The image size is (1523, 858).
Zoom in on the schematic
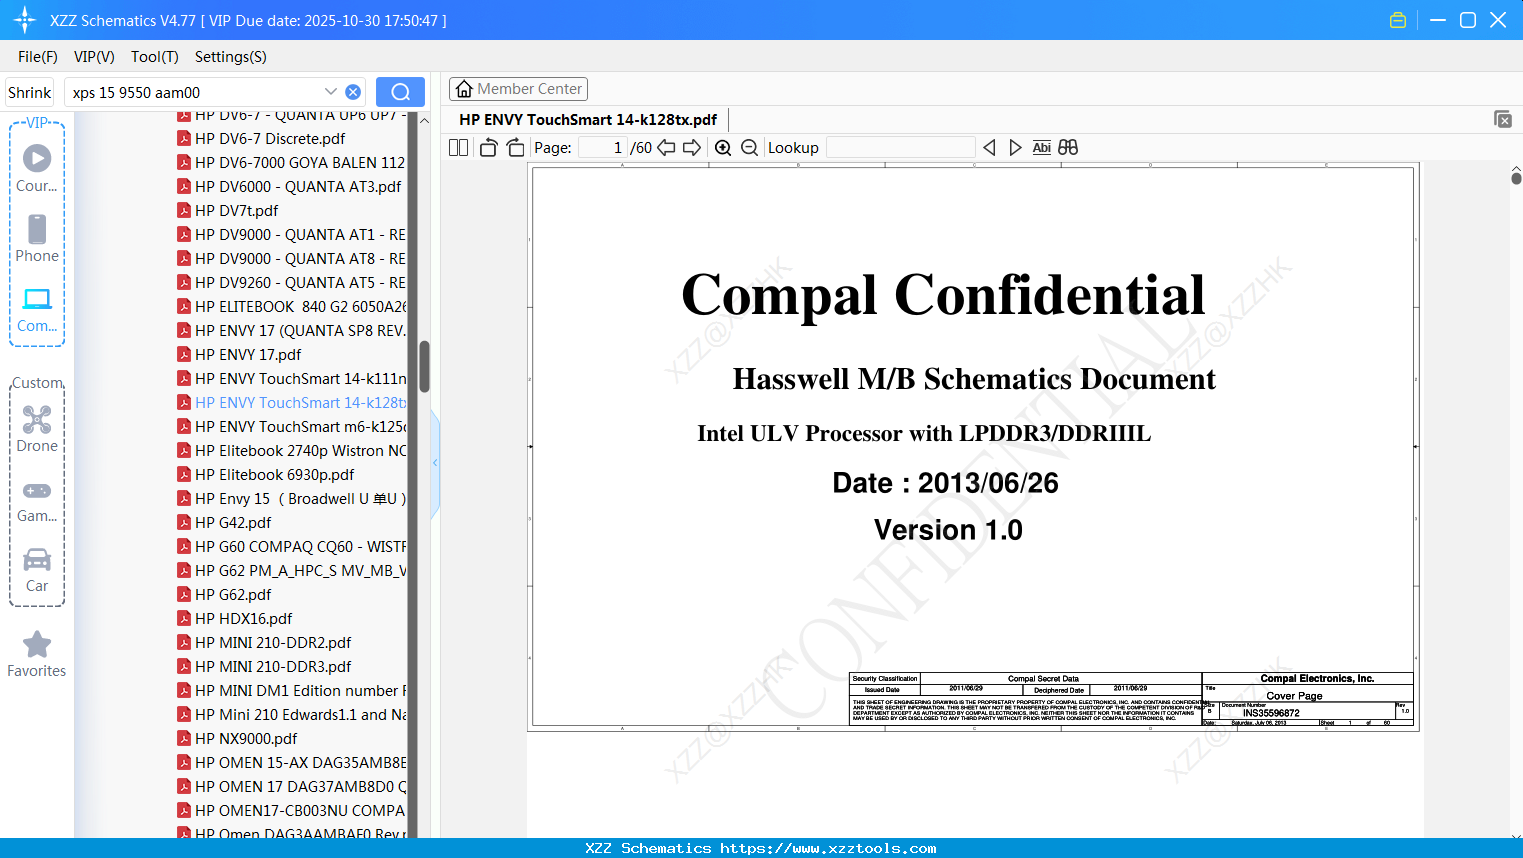click(723, 147)
